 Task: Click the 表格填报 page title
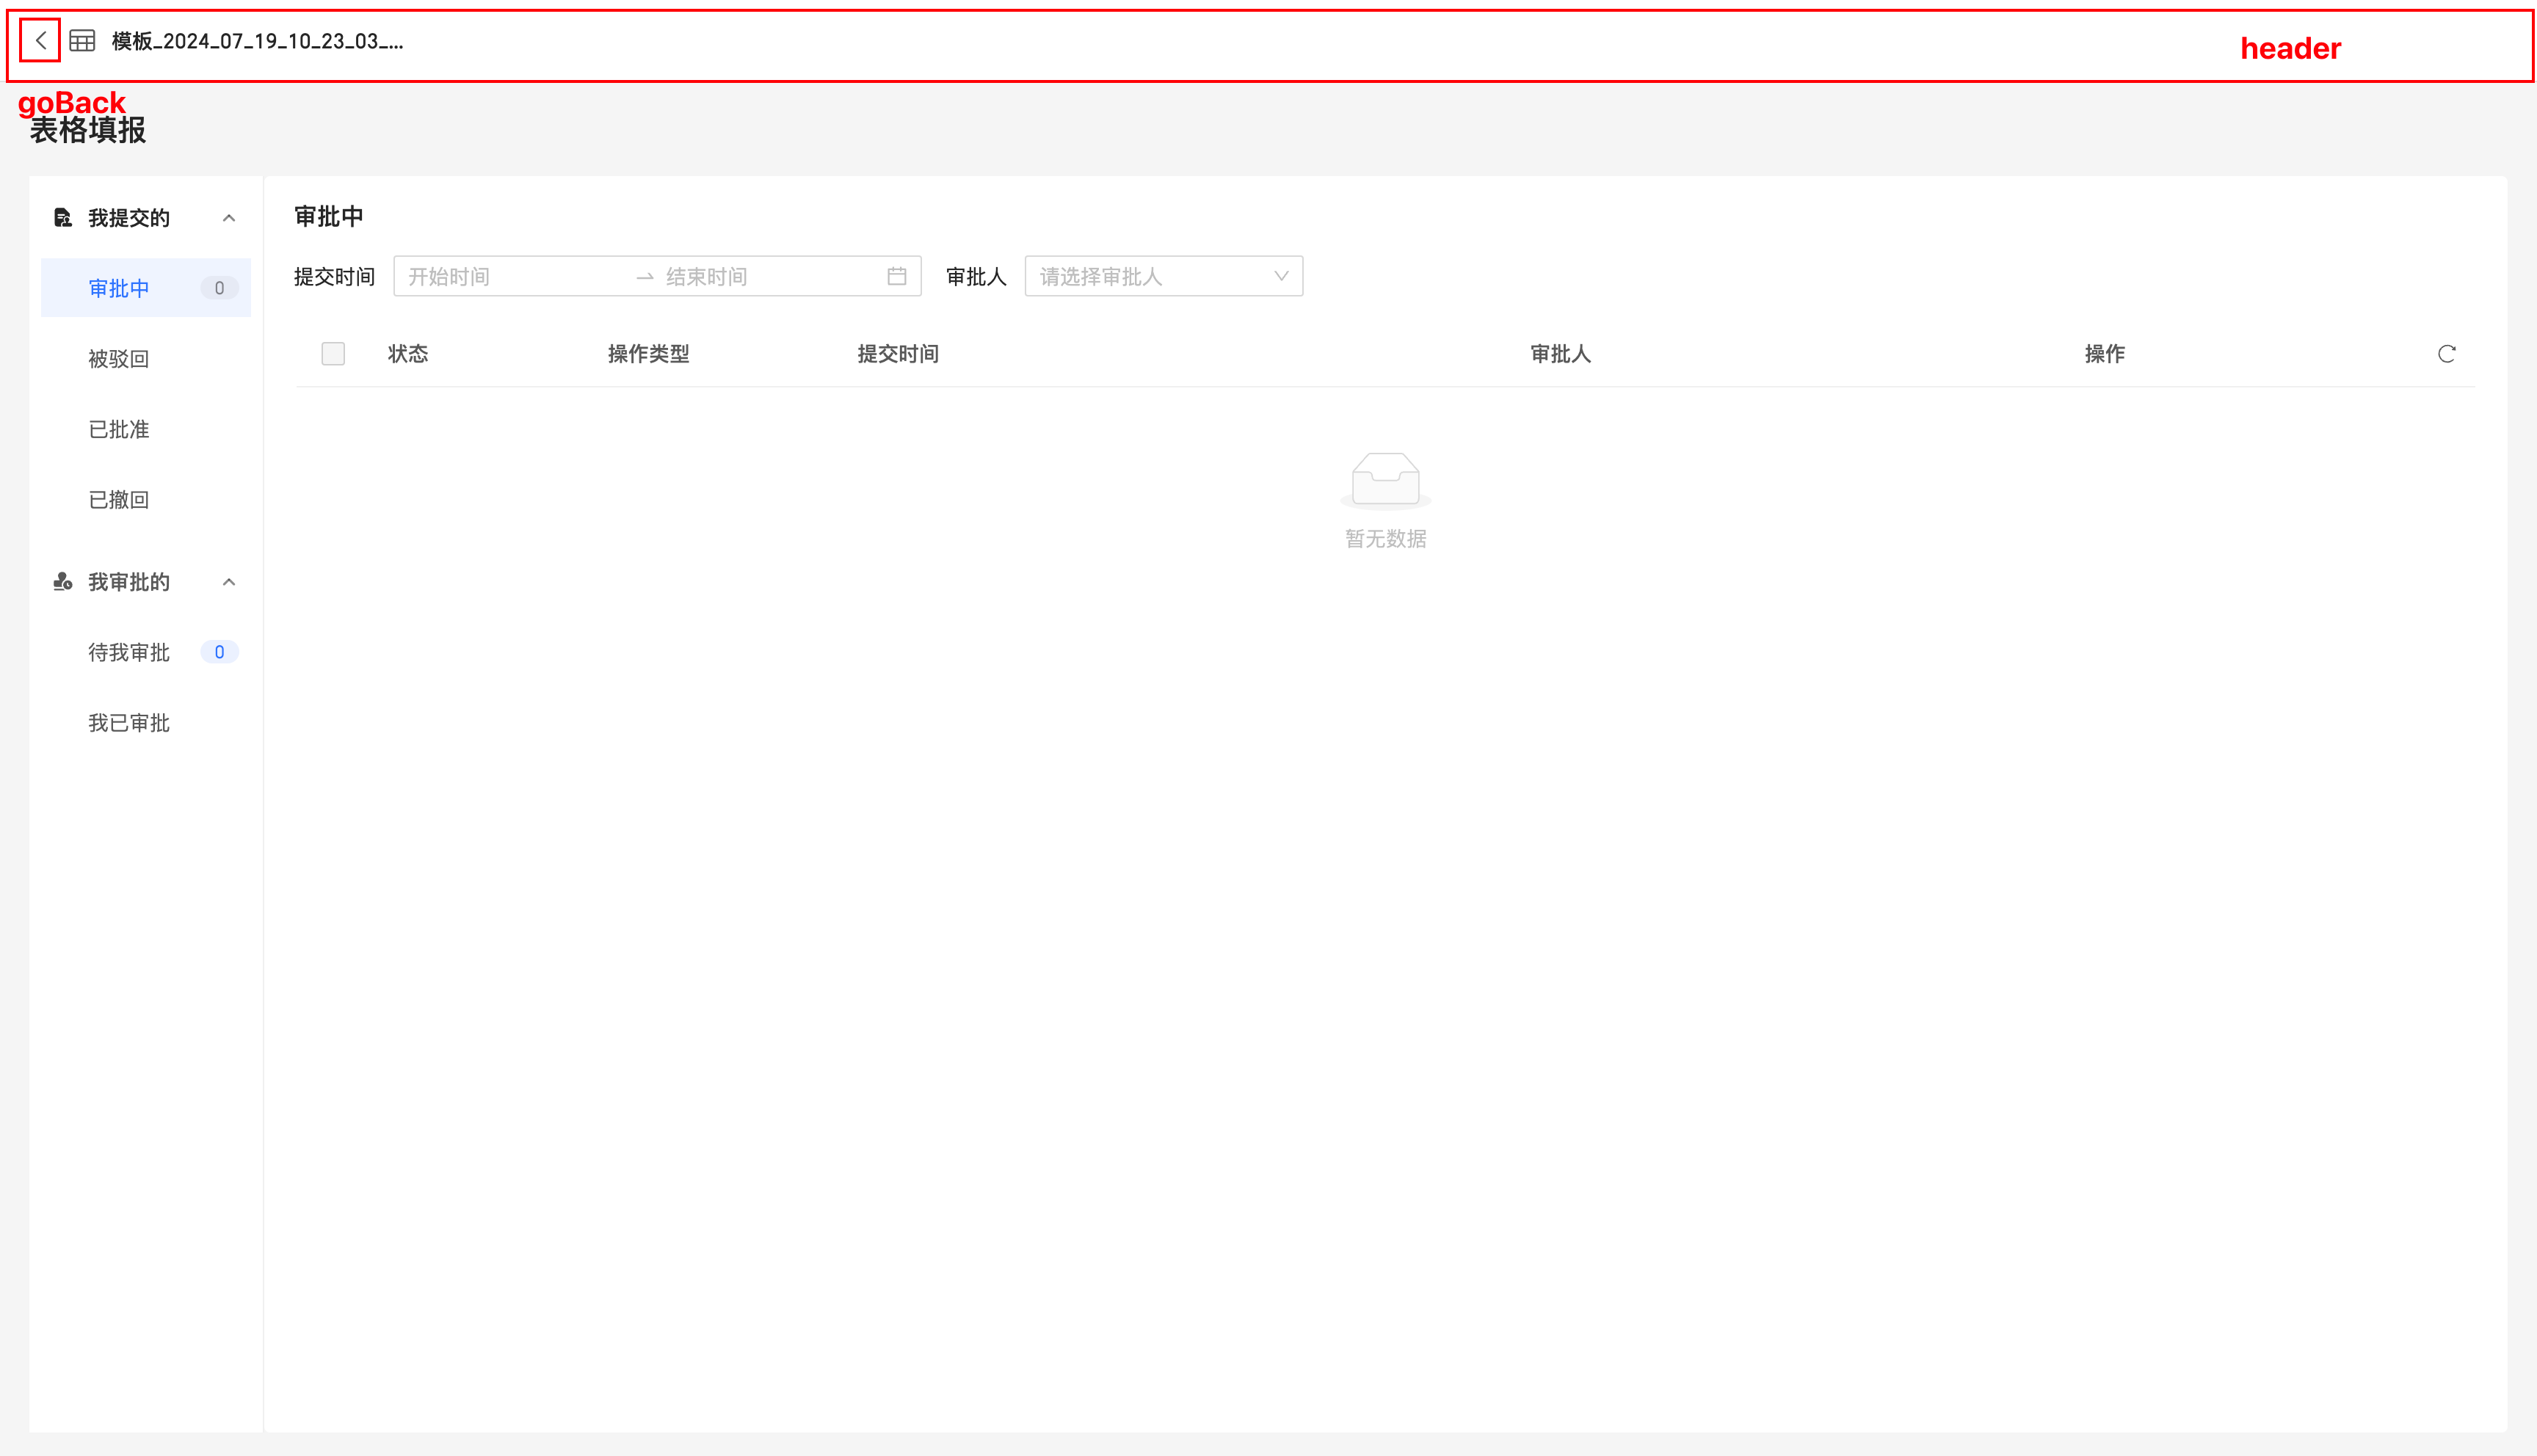pyautogui.click(x=88, y=130)
